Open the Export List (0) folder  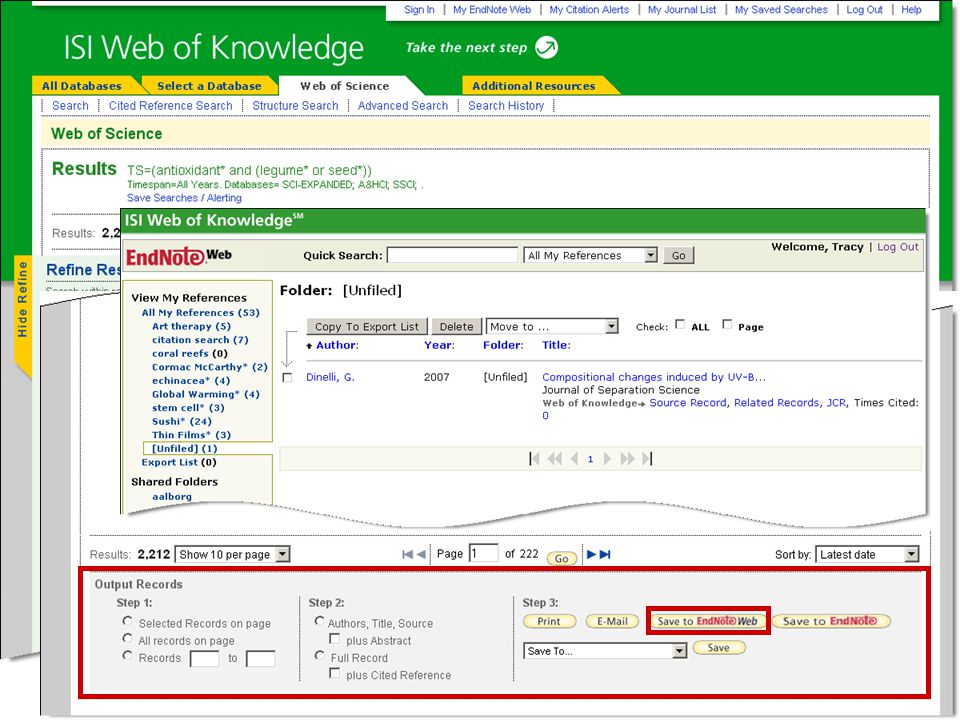click(179, 462)
